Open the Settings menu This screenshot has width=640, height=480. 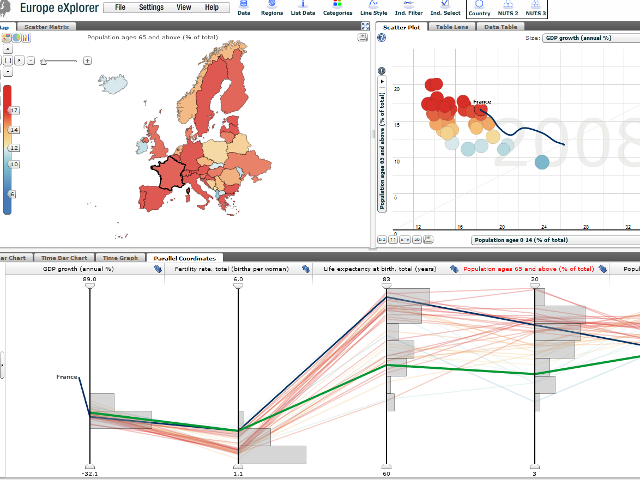[x=151, y=7]
